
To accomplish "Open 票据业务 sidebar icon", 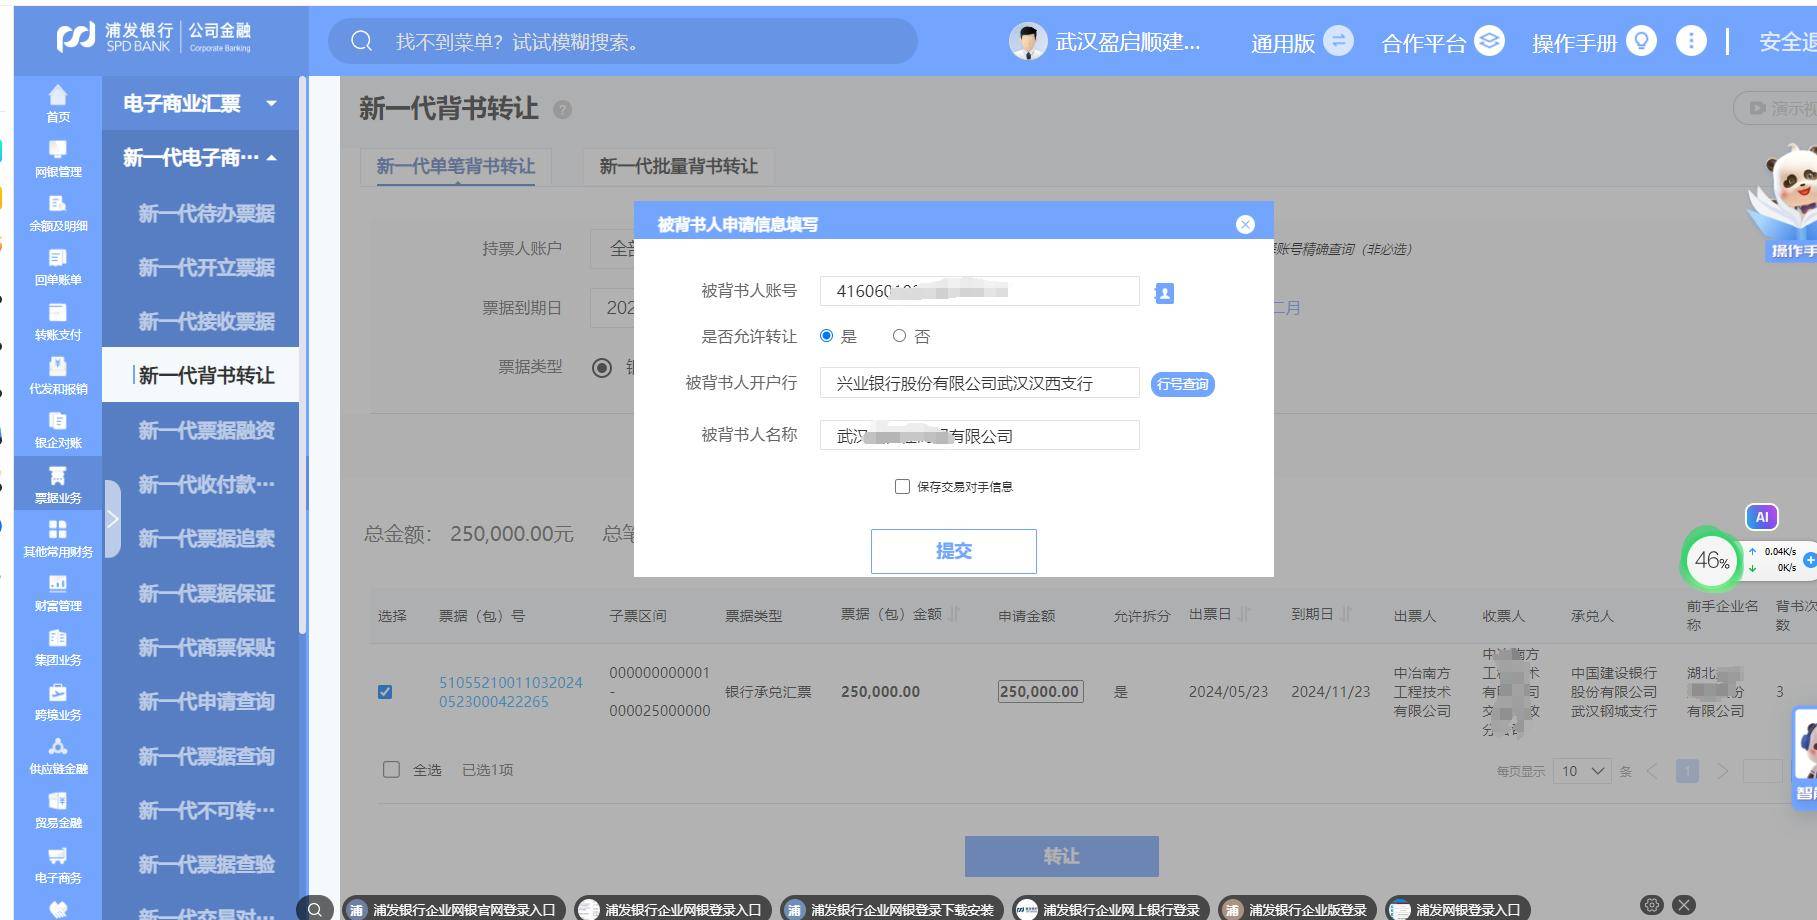I will click(58, 484).
